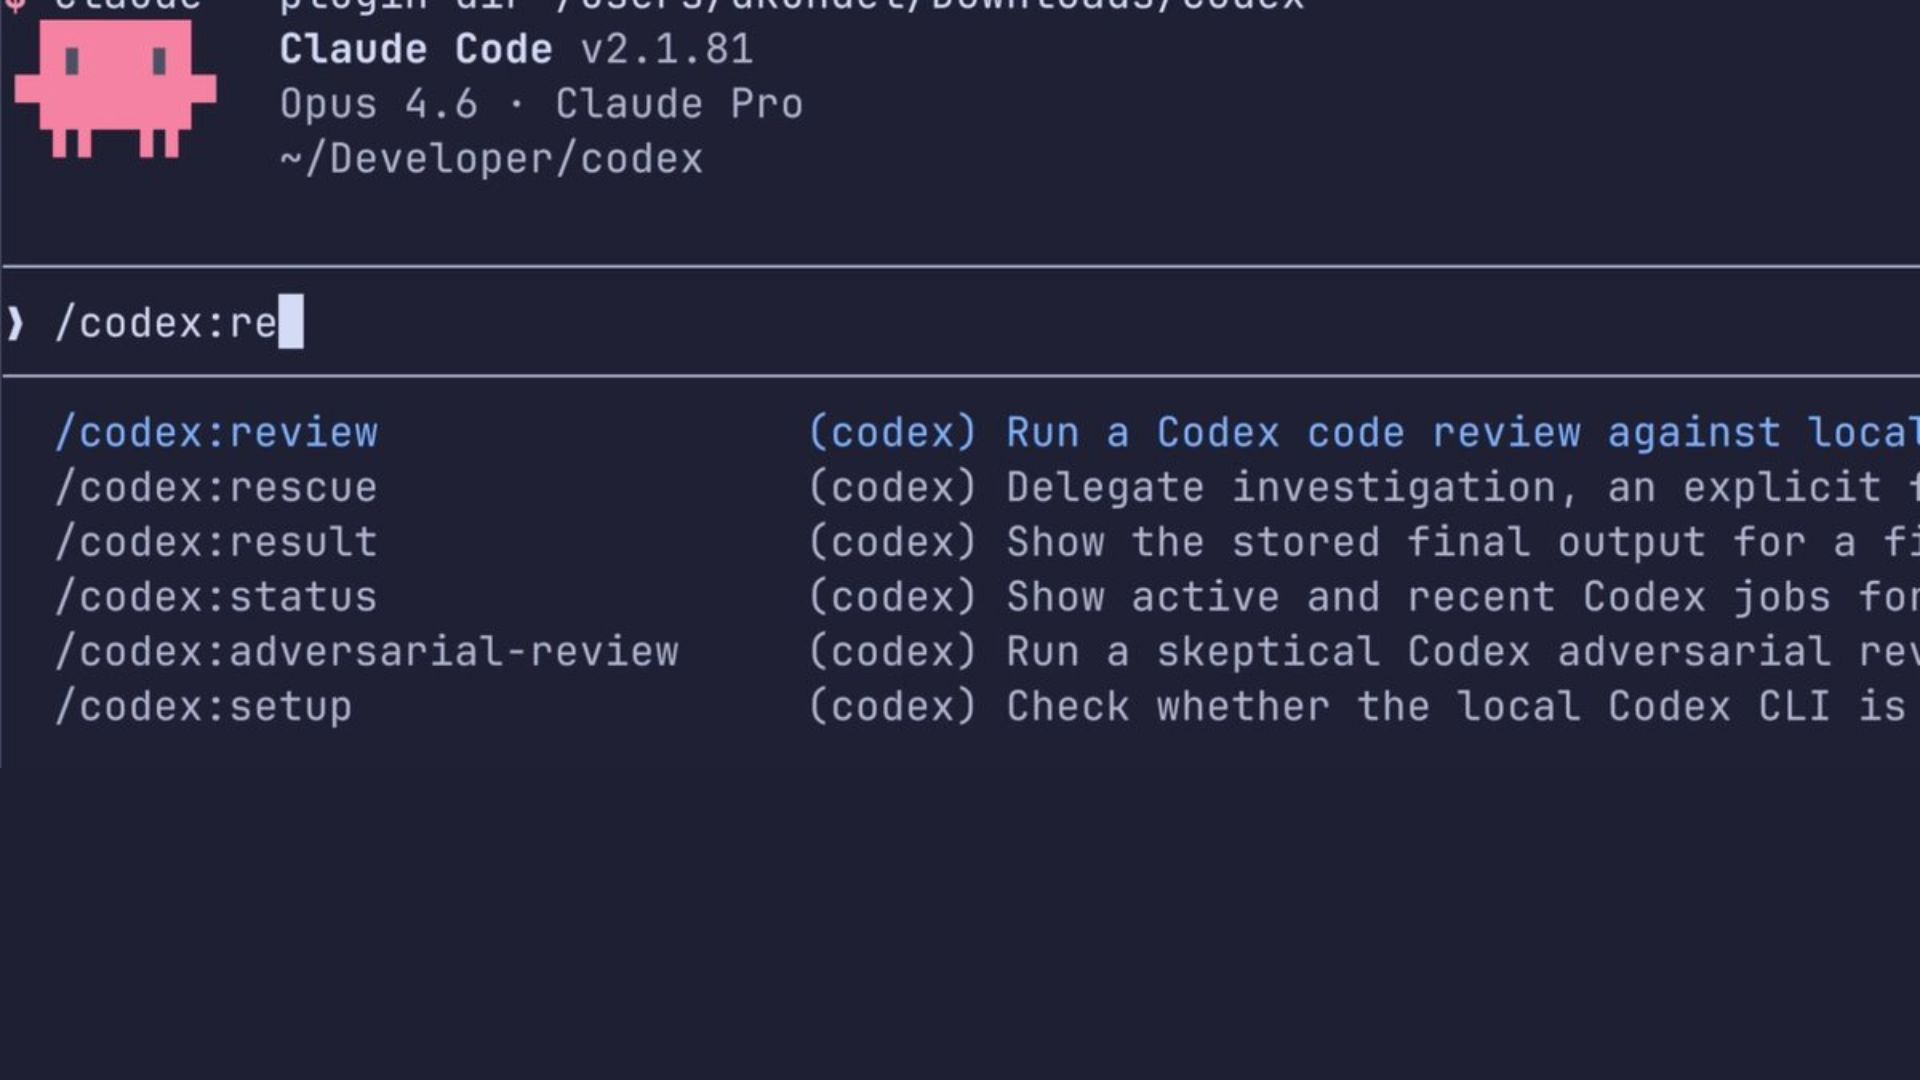Select the /codex:review command suggestion

tap(217, 433)
